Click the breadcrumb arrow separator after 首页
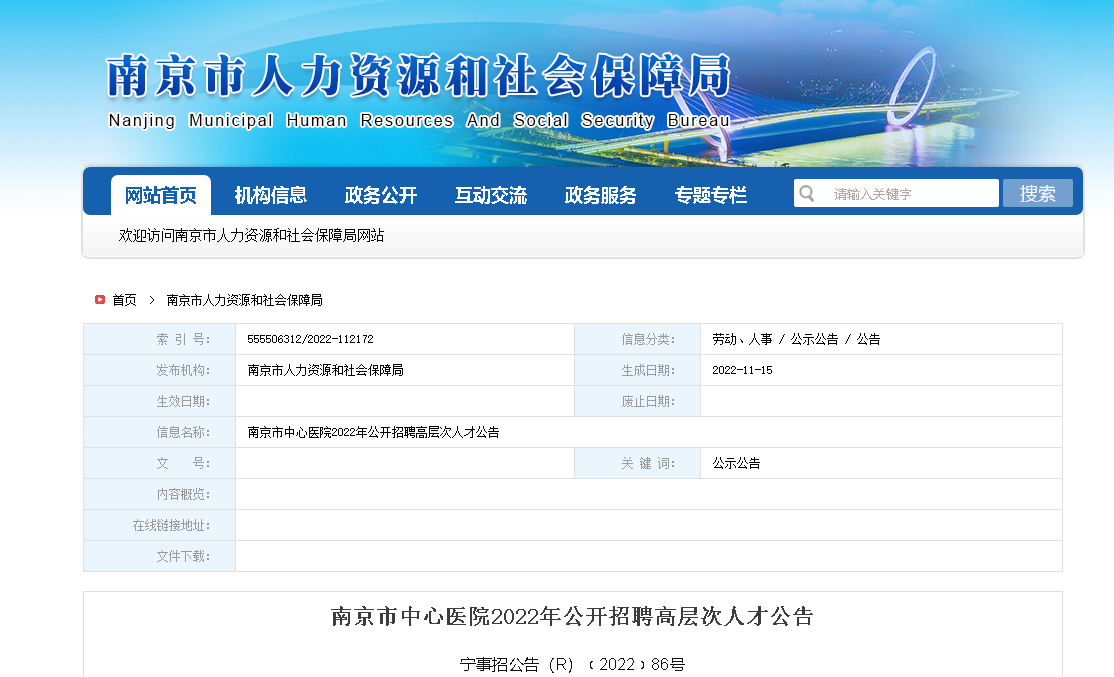This screenshot has width=1114, height=677. (x=152, y=300)
